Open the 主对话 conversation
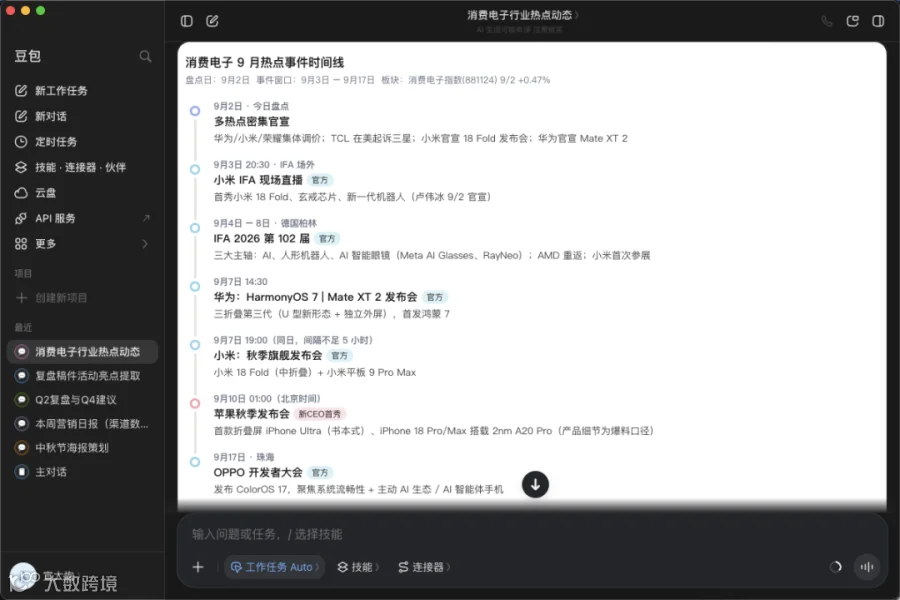This screenshot has height=600, width=900. pos(83,472)
